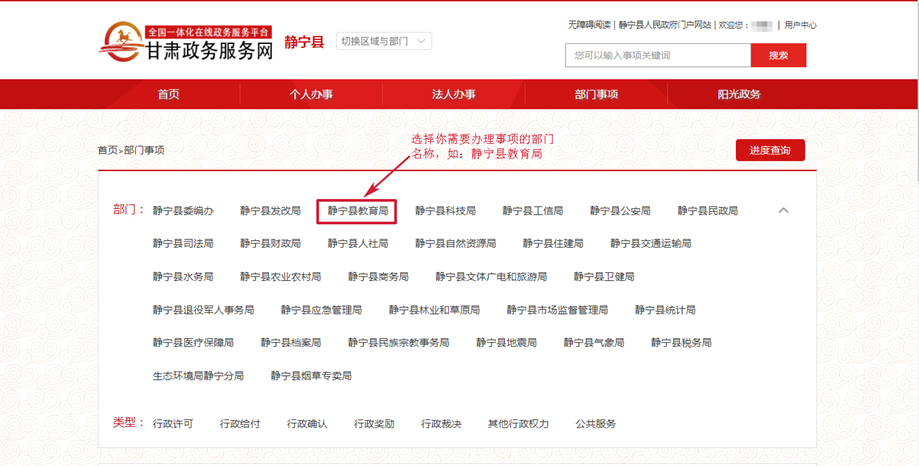Viewport: 919px width, 466px height.
Task: Select department 静宁县工信局
Action: pyautogui.click(x=533, y=210)
